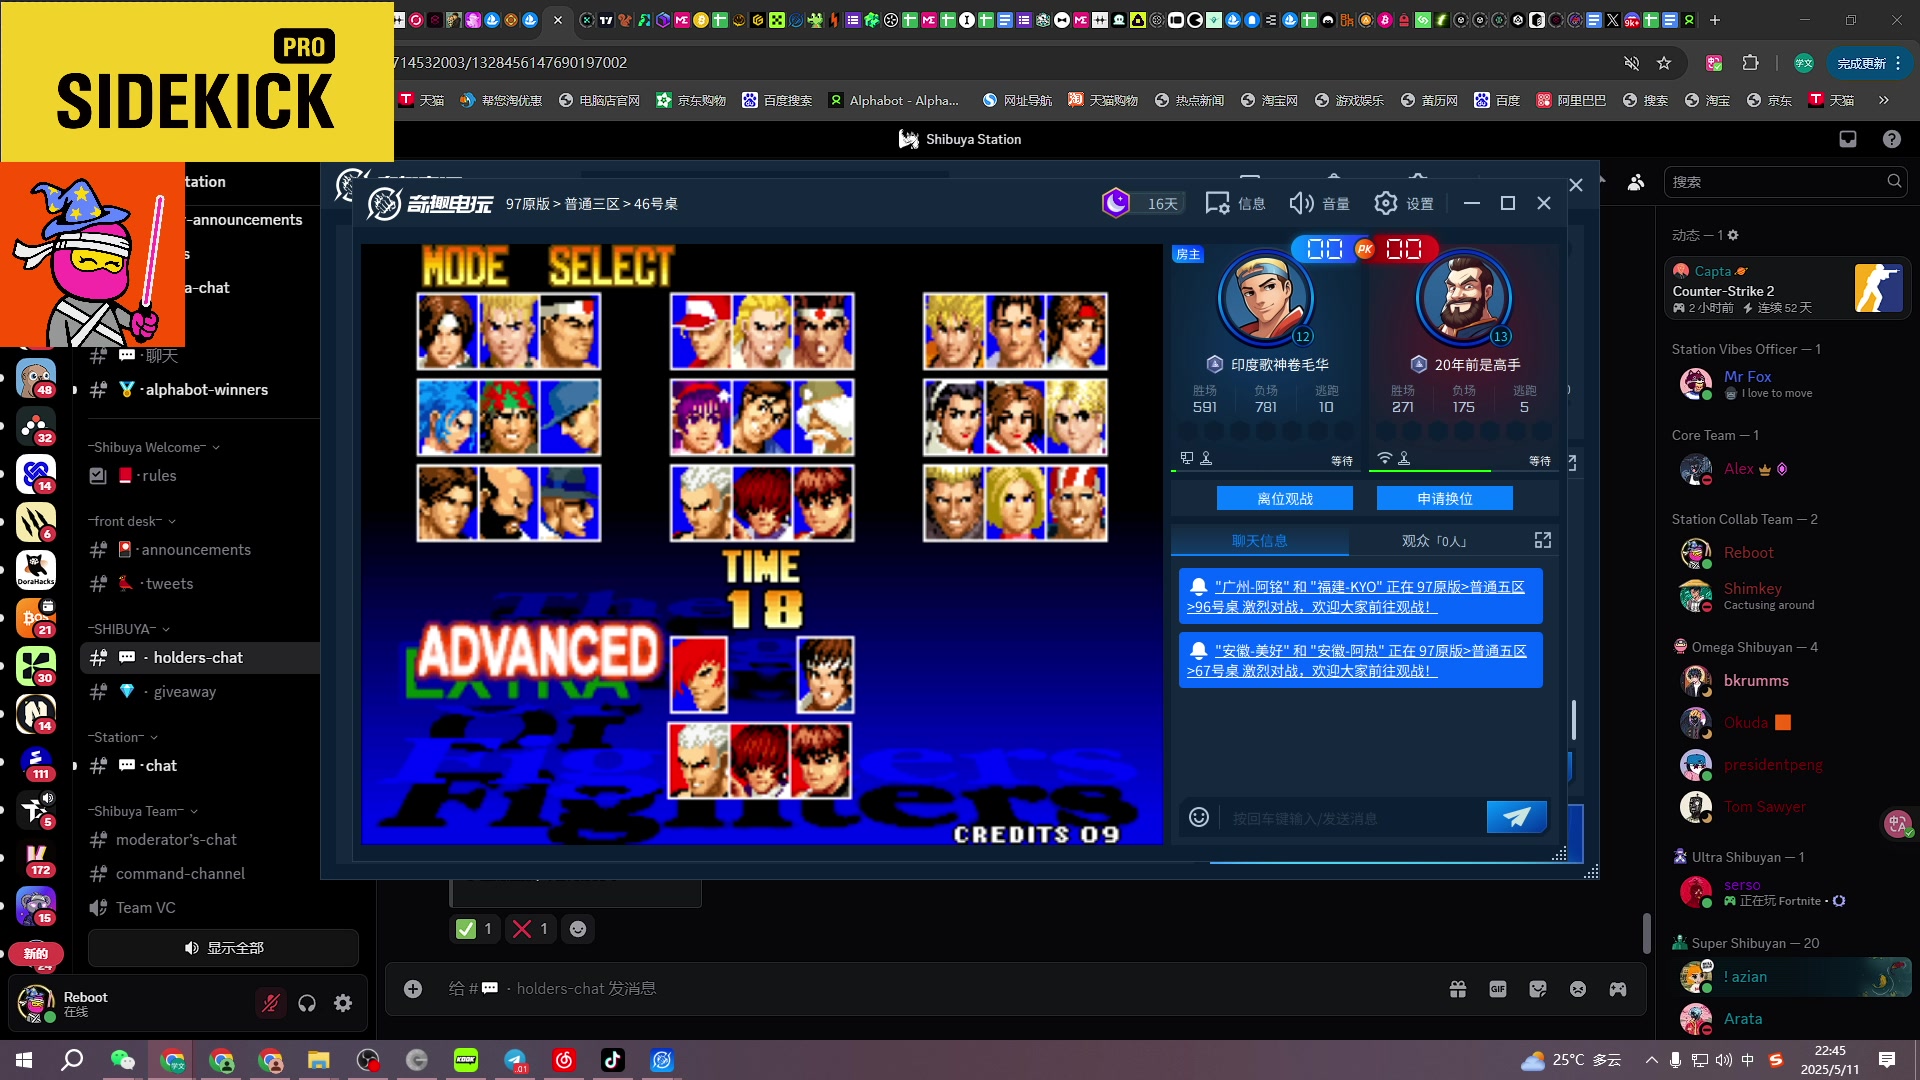The image size is (1920, 1080).
Task: Switch to 聊天信息 tab
Action: click(x=1260, y=541)
